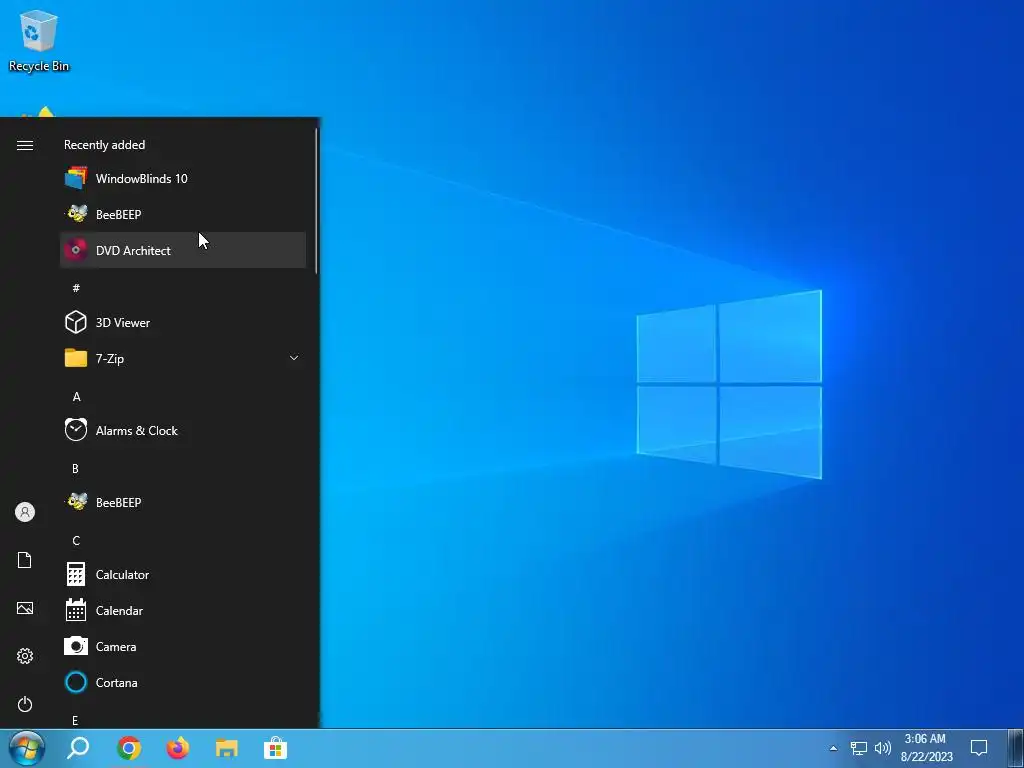This screenshot has height=768, width=1024.
Task: Open Alarms & Clock
Action: [183, 430]
